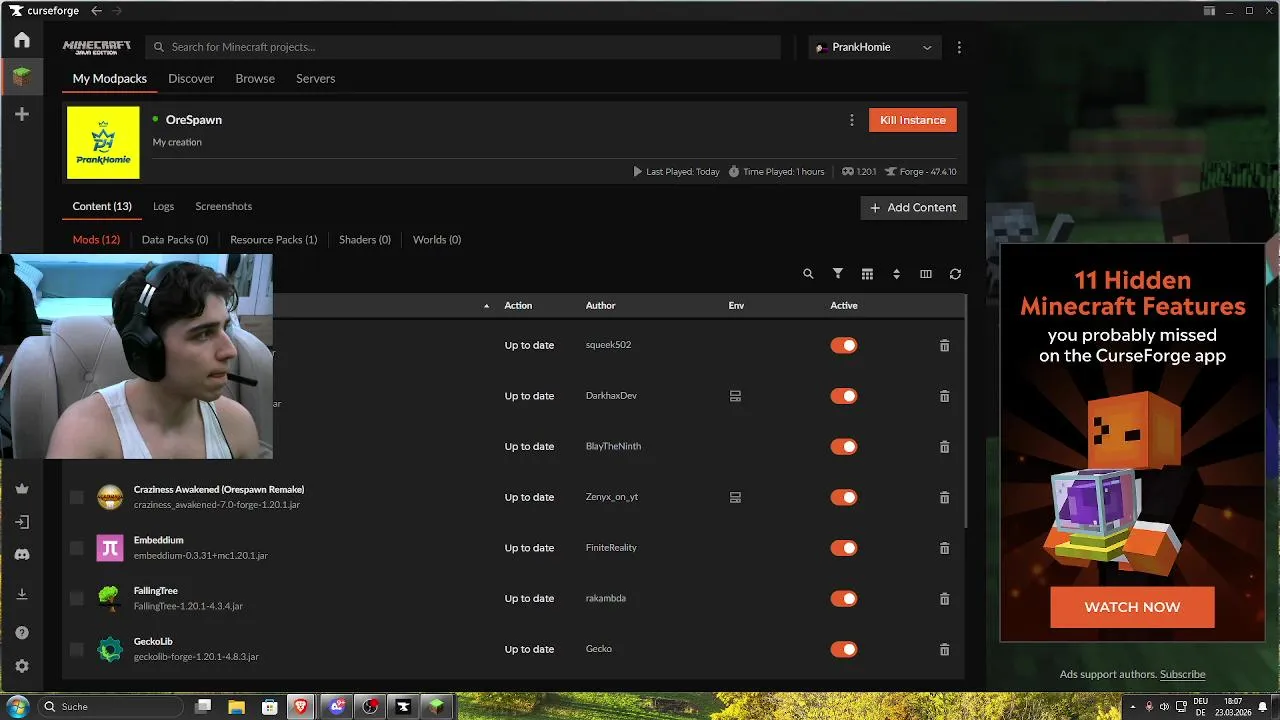Open the three-dot menu next to PrankHomie
Image resolution: width=1280 pixels, height=720 pixels.
pyautogui.click(x=959, y=47)
